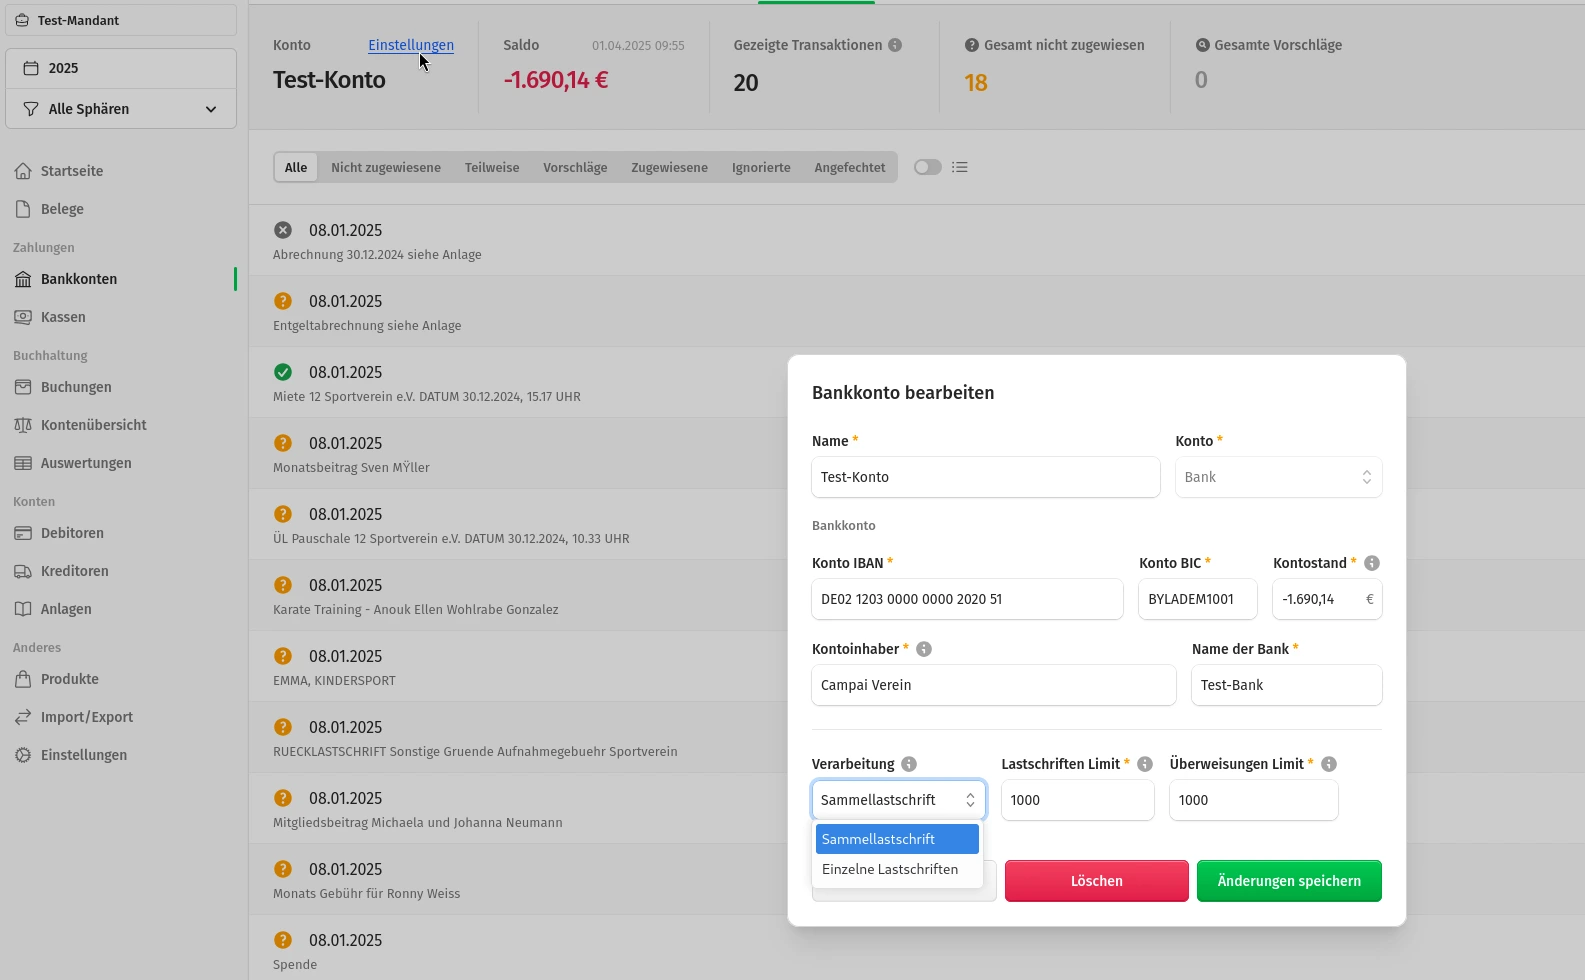Click the red Löschen button
This screenshot has width=1585, height=980.
(1097, 881)
